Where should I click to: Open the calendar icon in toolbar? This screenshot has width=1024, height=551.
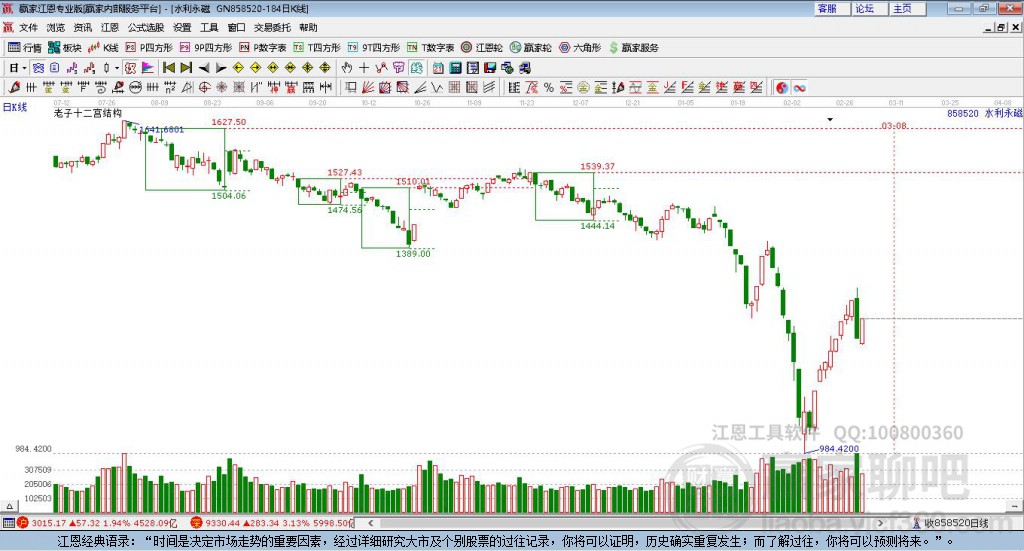438,68
